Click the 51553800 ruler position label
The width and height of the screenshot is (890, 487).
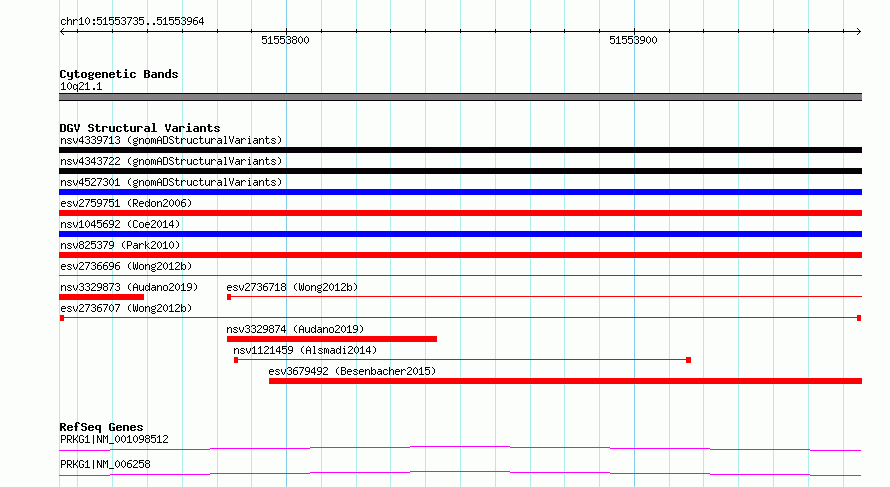[x=285, y=40]
